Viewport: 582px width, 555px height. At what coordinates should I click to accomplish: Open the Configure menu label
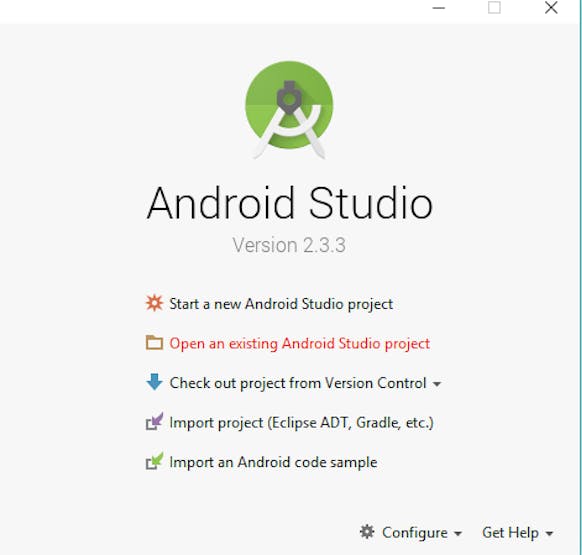tap(415, 533)
